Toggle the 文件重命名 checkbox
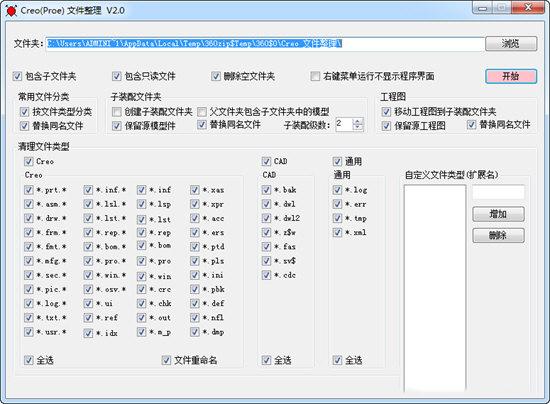 coord(166,360)
